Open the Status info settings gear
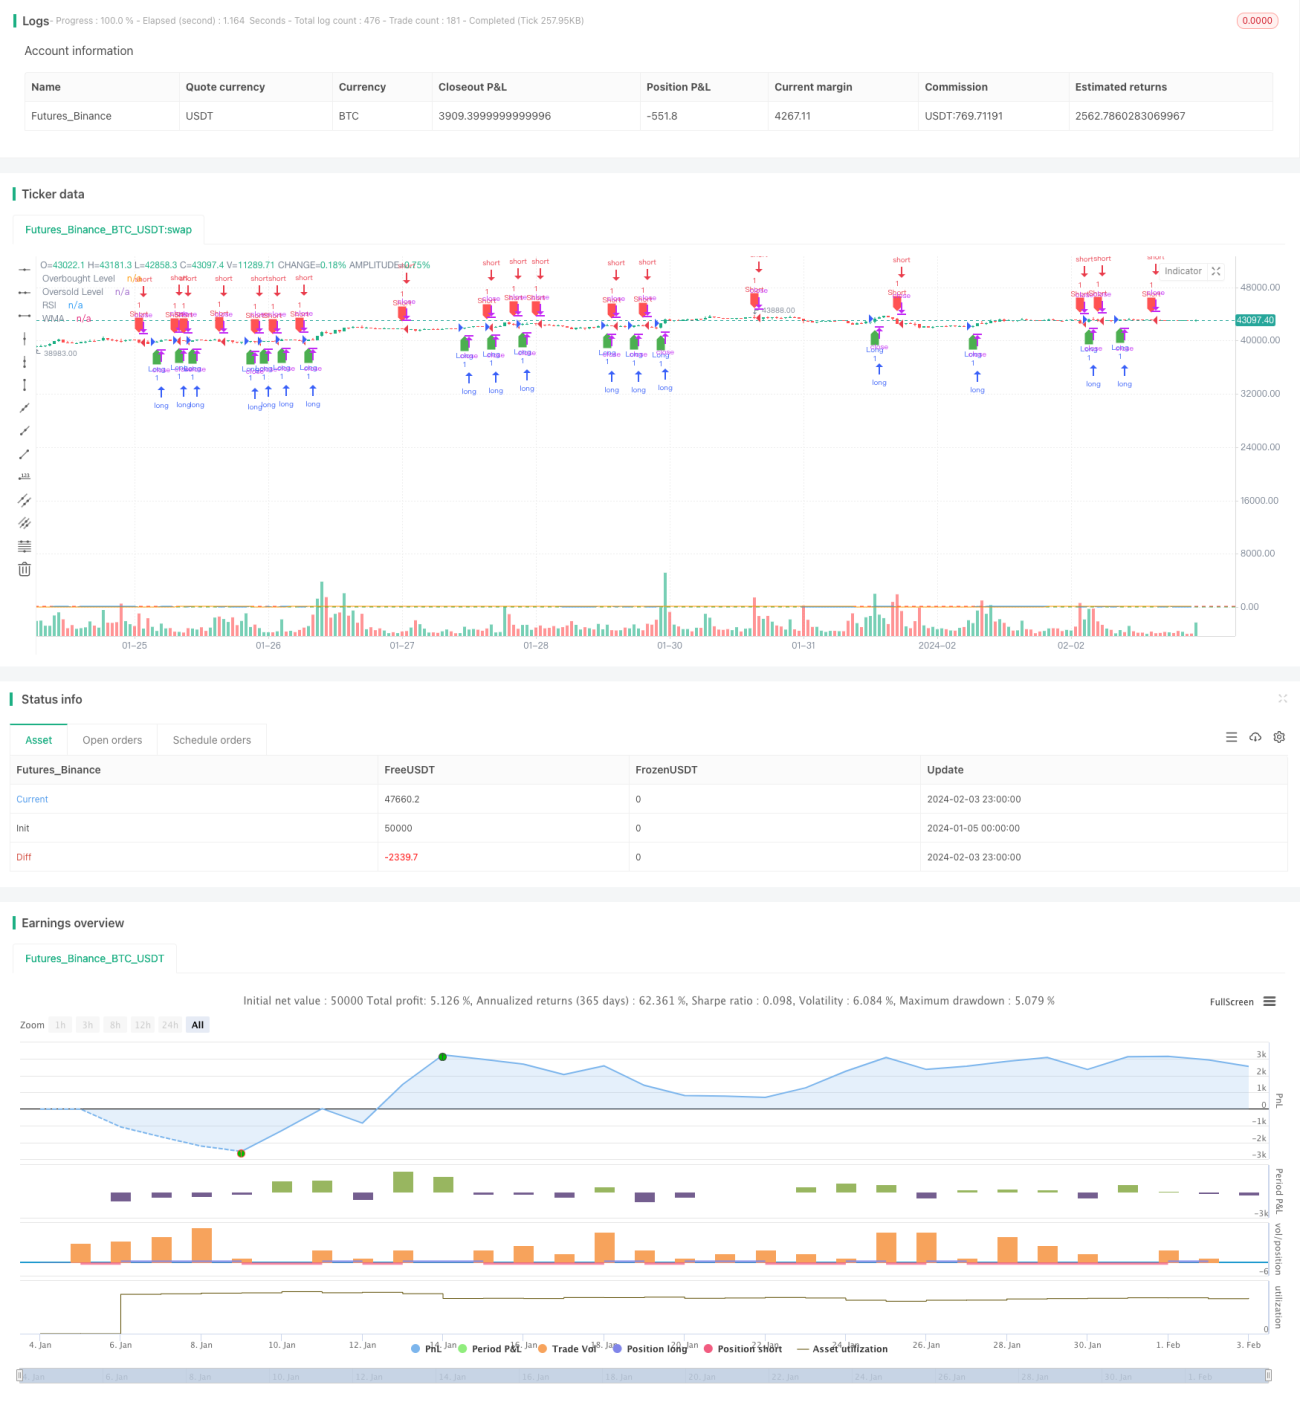 coord(1279,737)
